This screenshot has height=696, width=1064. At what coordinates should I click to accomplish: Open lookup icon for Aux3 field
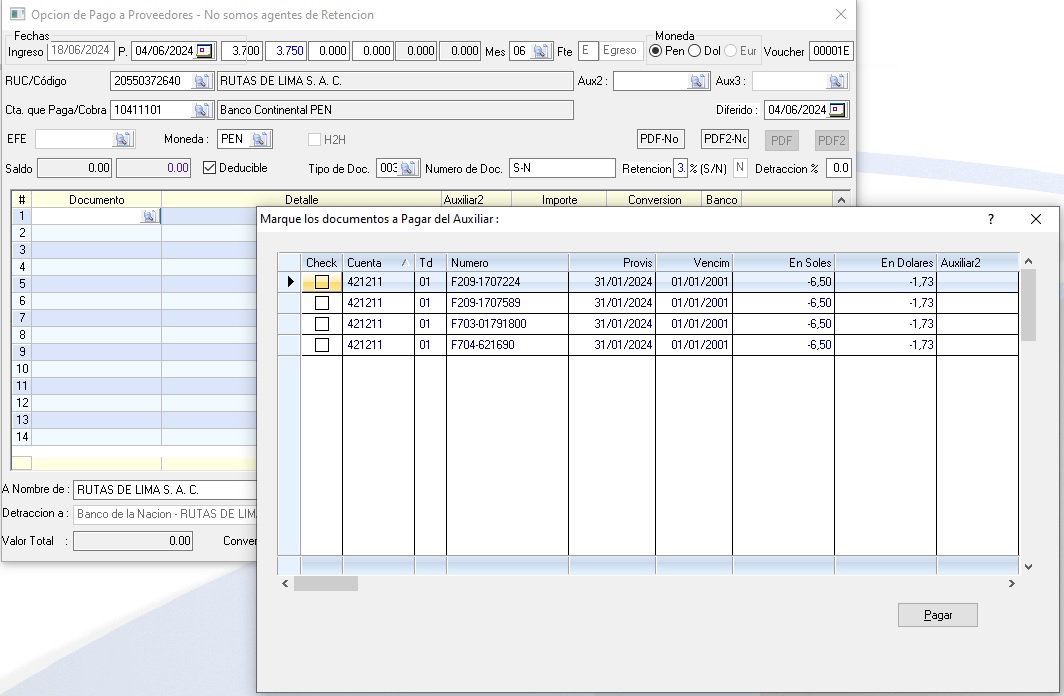[x=836, y=81]
